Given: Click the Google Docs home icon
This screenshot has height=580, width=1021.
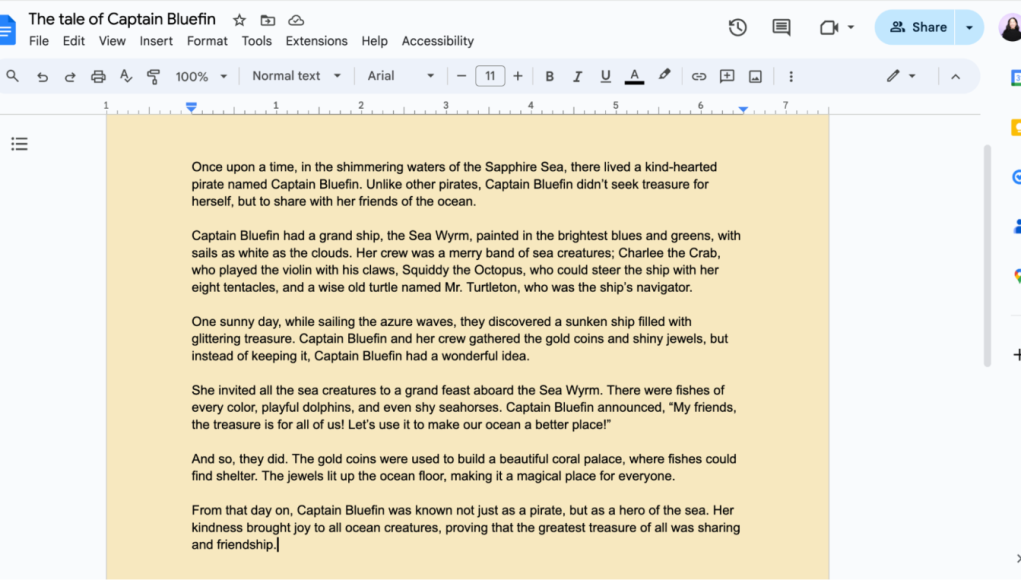Looking at the screenshot, I should (7, 29).
